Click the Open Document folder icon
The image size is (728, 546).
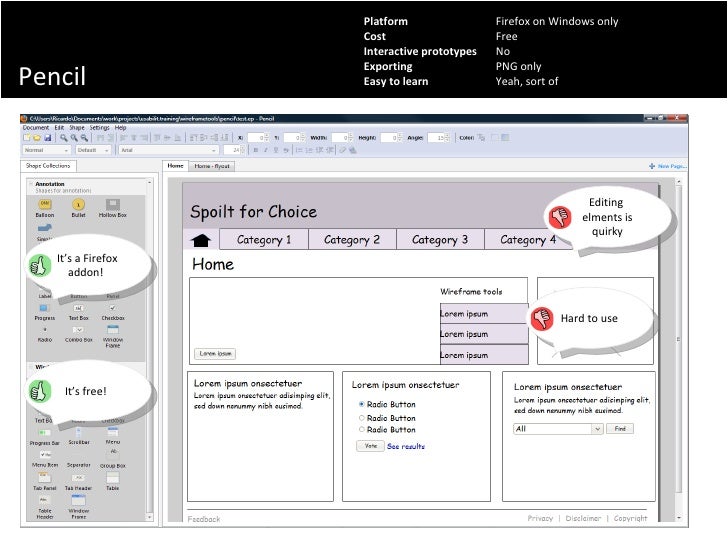tap(37, 137)
